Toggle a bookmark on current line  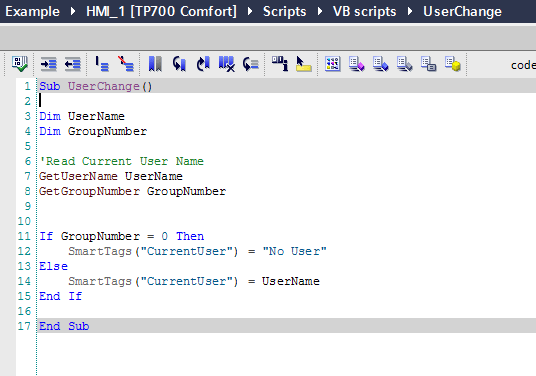(155, 64)
